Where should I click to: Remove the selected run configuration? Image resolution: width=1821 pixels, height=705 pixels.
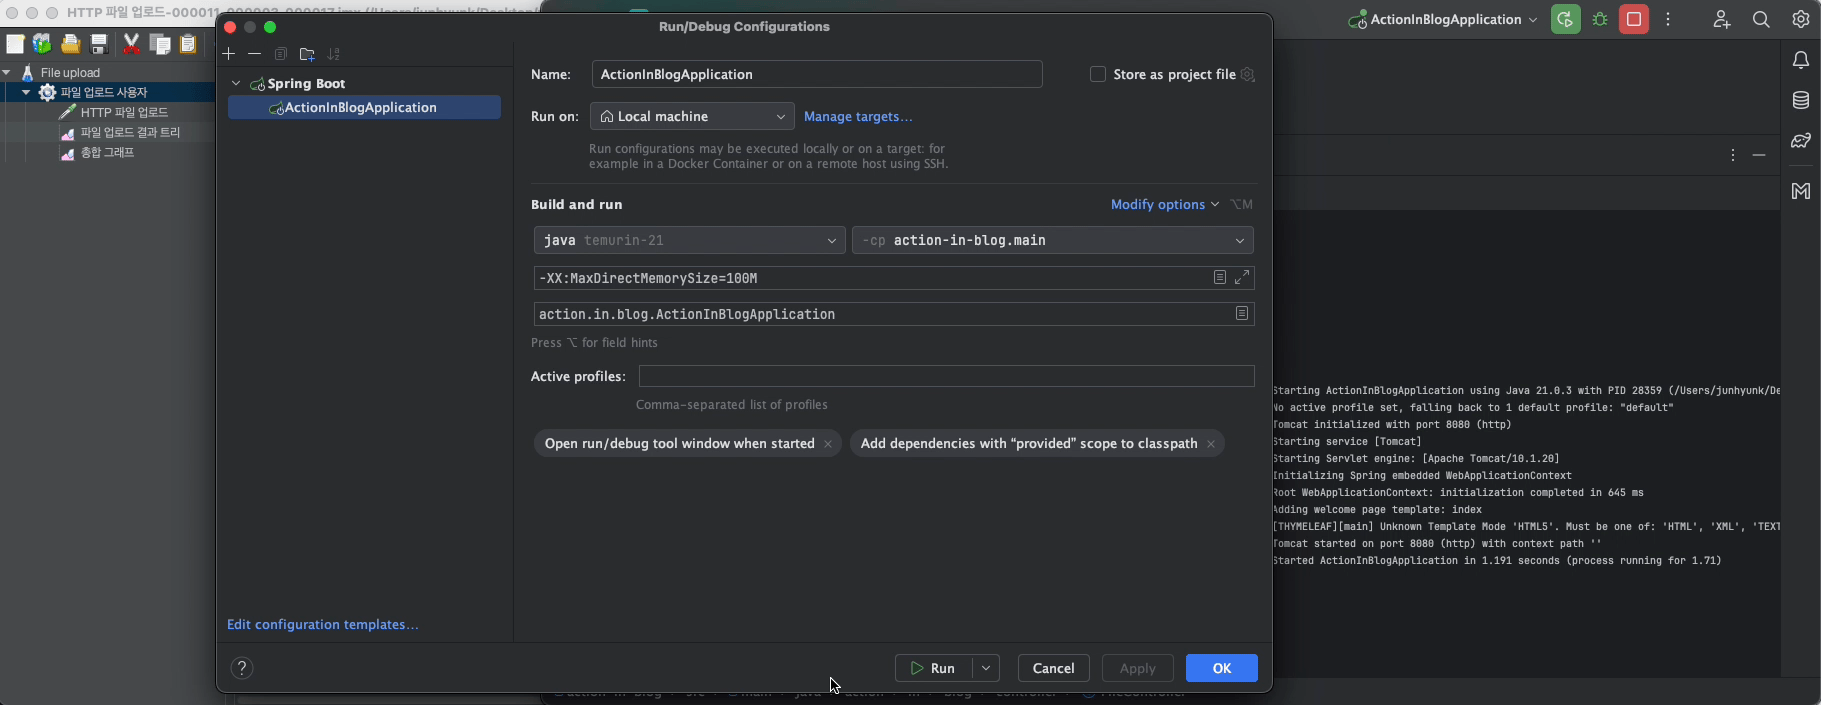point(254,54)
